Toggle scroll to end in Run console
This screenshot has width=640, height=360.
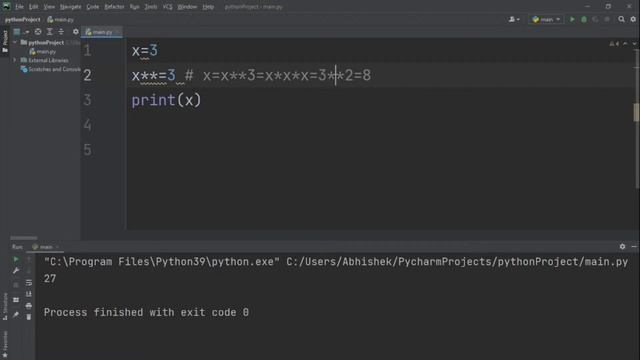click(29, 294)
